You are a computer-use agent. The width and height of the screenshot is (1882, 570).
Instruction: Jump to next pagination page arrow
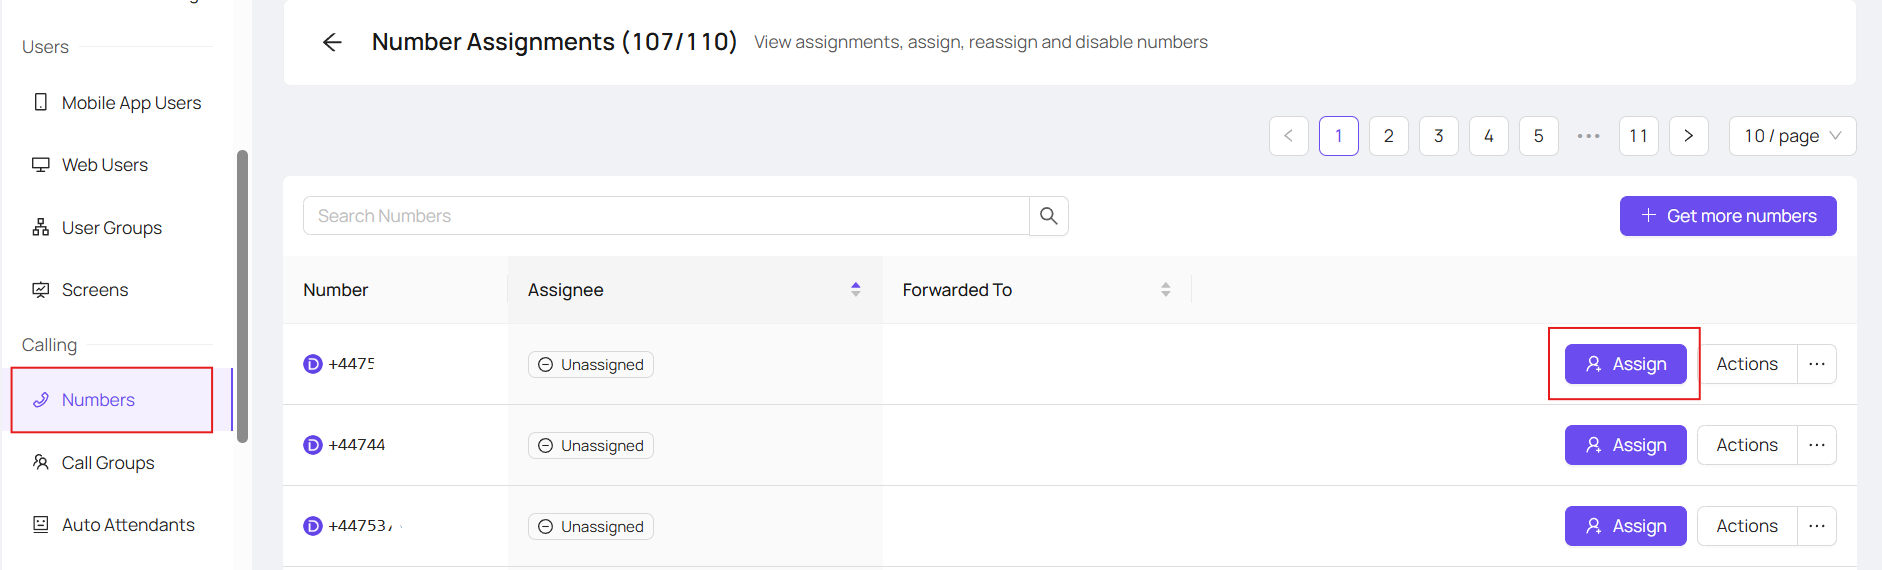[1689, 136]
